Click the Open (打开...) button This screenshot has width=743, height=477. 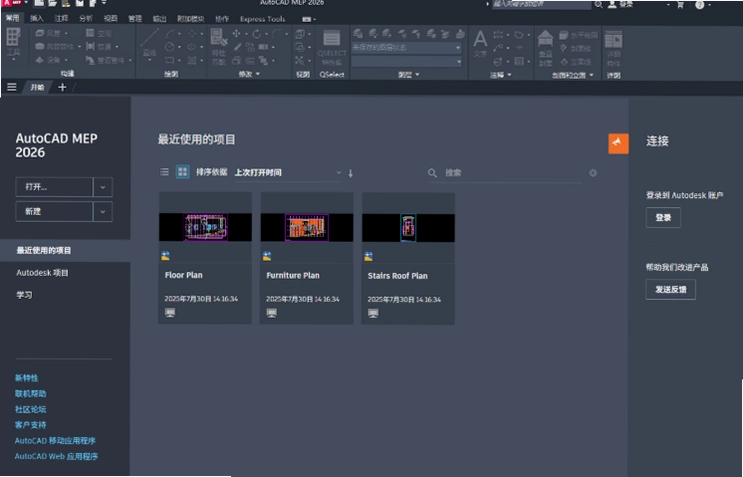(x=54, y=187)
